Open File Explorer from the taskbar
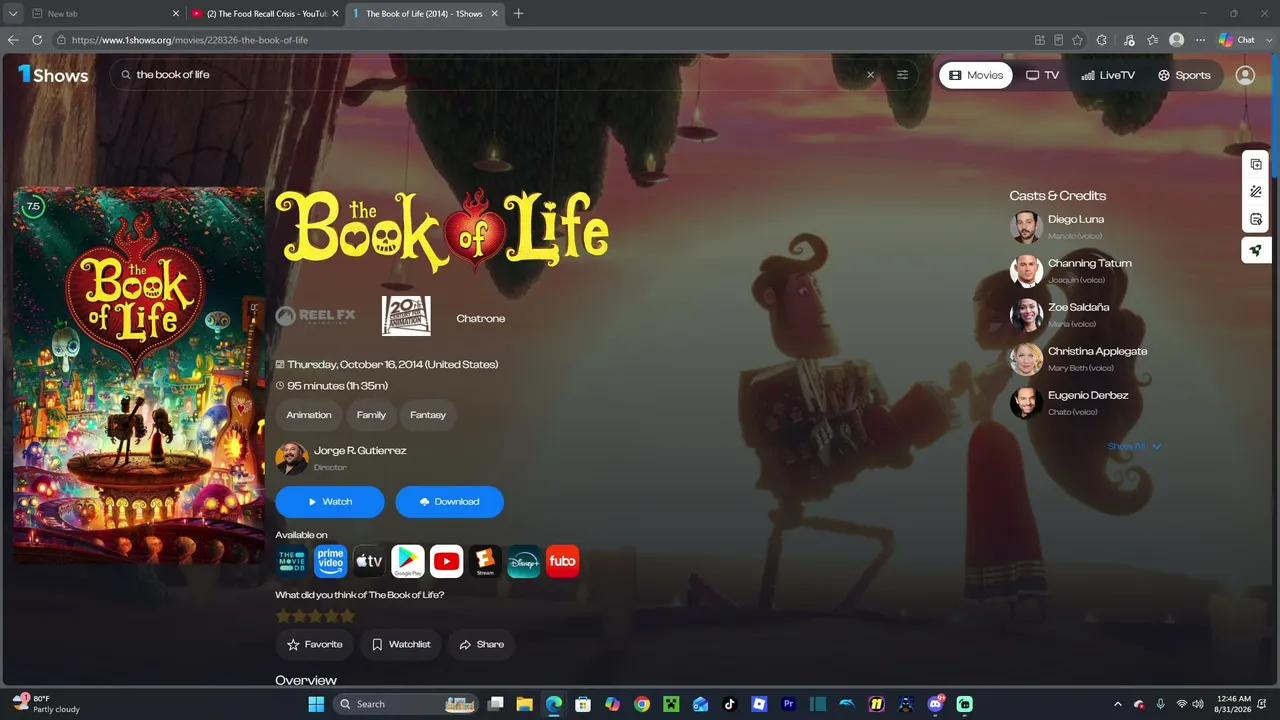Image resolution: width=1280 pixels, height=720 pixels. 524,704
